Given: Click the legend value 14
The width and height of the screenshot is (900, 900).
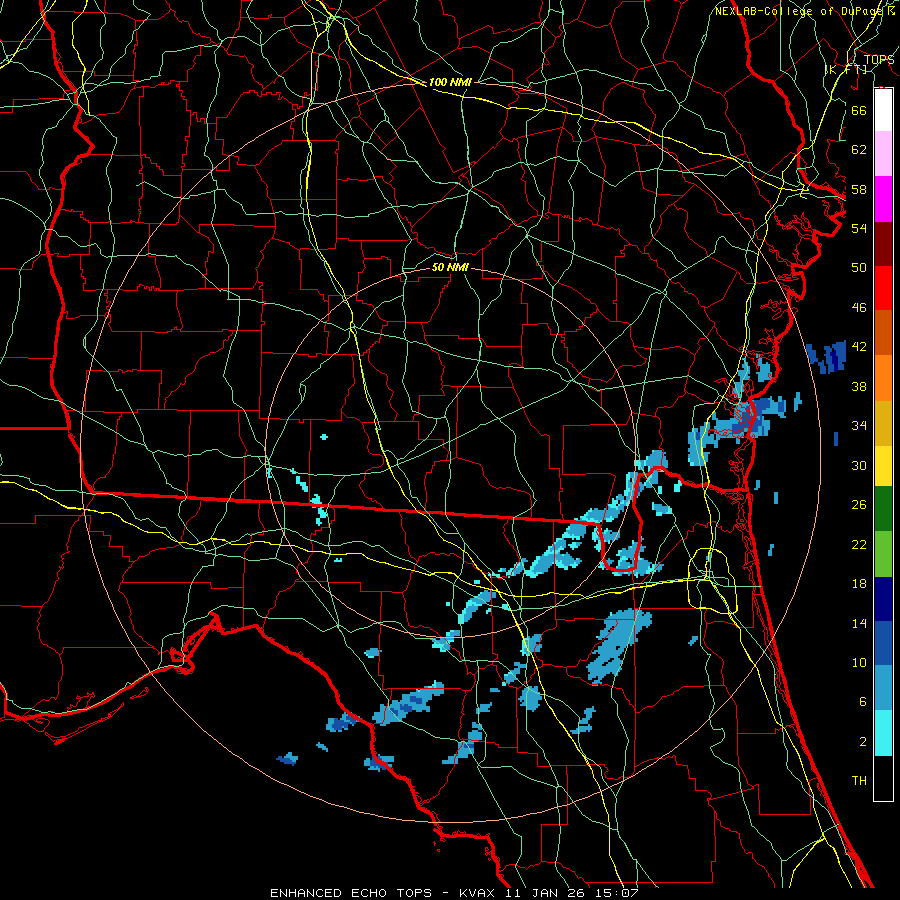Looking at the screenshot, I should [859, 623].
